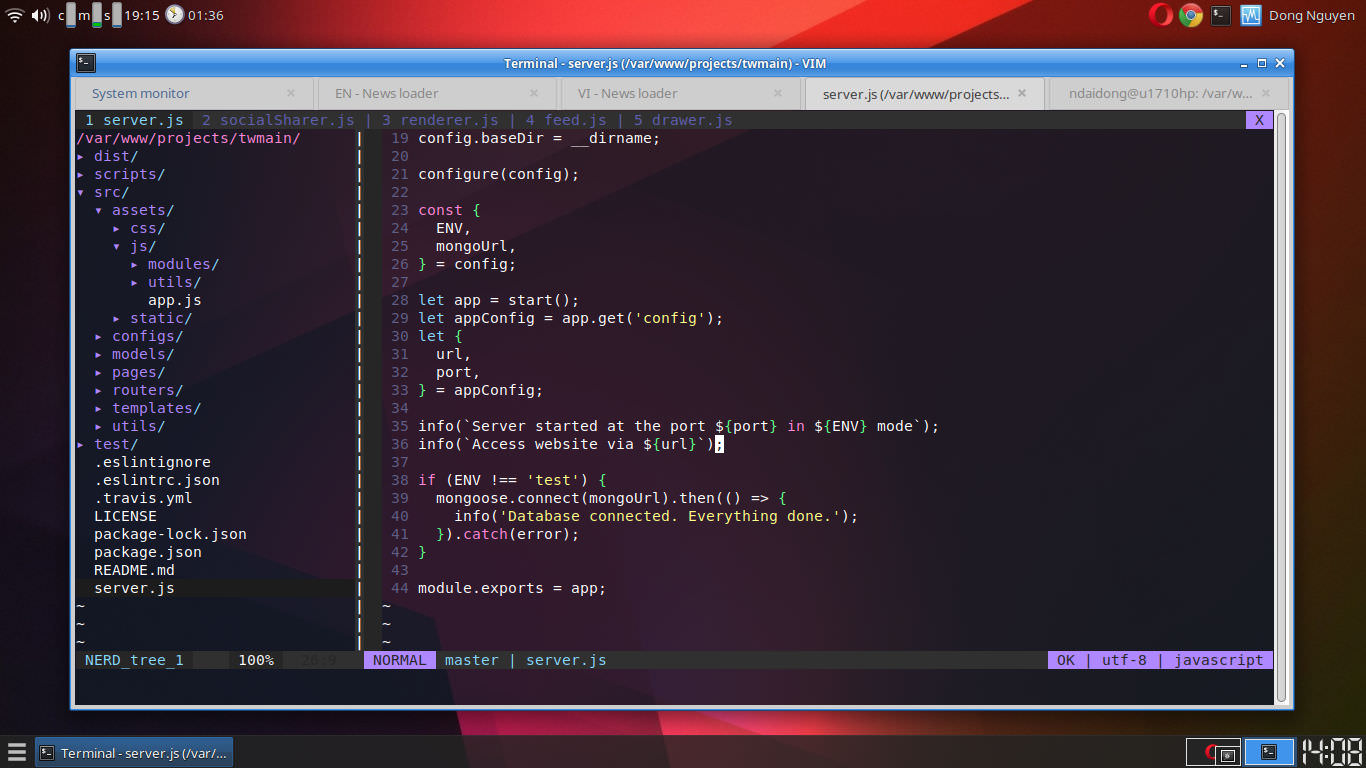Select the socialSharer.js buffer in the buffer bar
The height and width of the screenshot is (768, 1366).
(x=279, y=119)
